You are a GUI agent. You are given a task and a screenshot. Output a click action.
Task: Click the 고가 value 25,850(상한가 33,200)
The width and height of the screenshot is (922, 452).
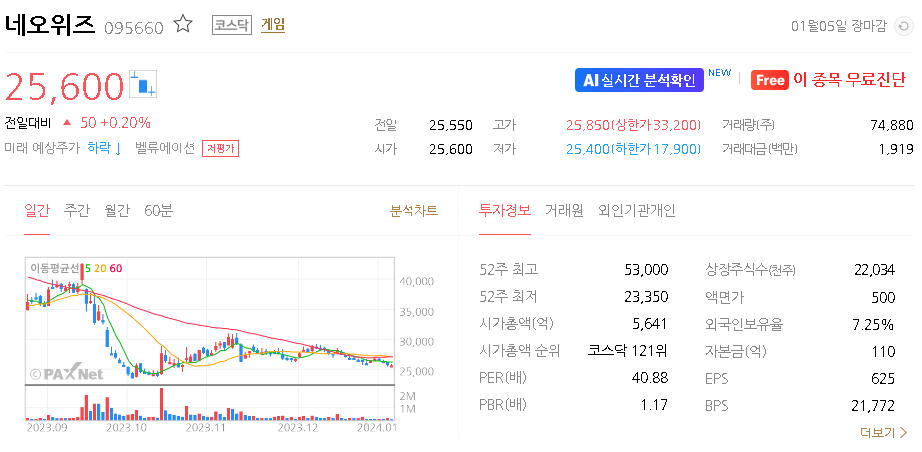tap(634, 125)
